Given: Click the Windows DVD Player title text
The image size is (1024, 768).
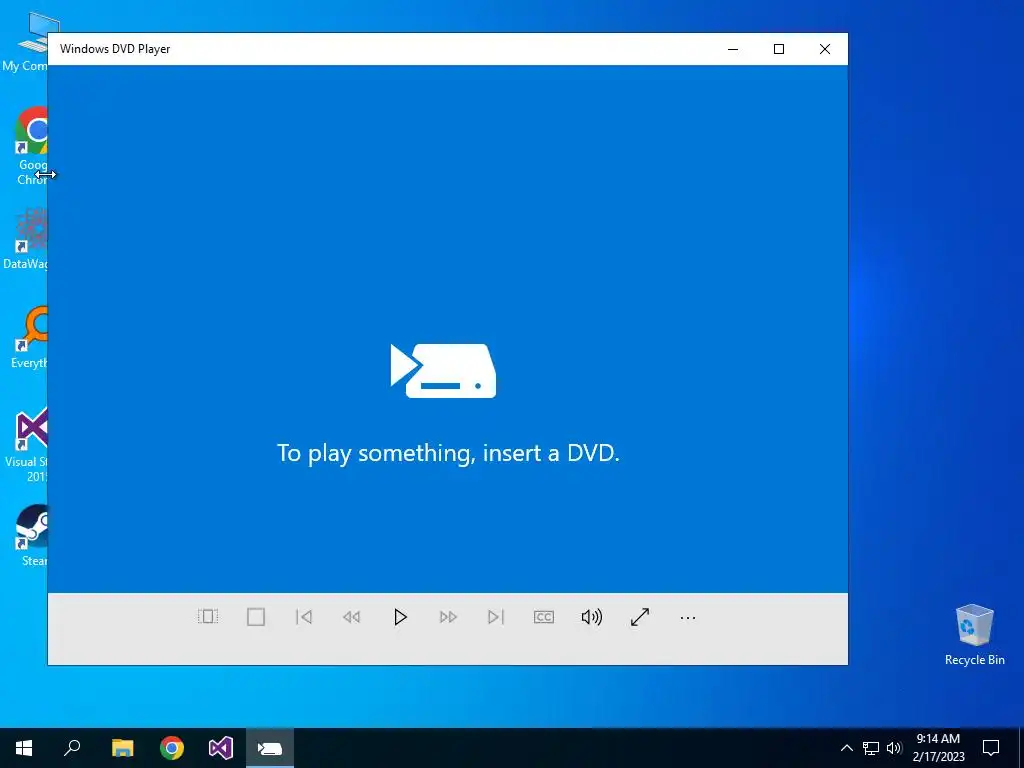Looking at the screenshot, I should coord(115,49).
